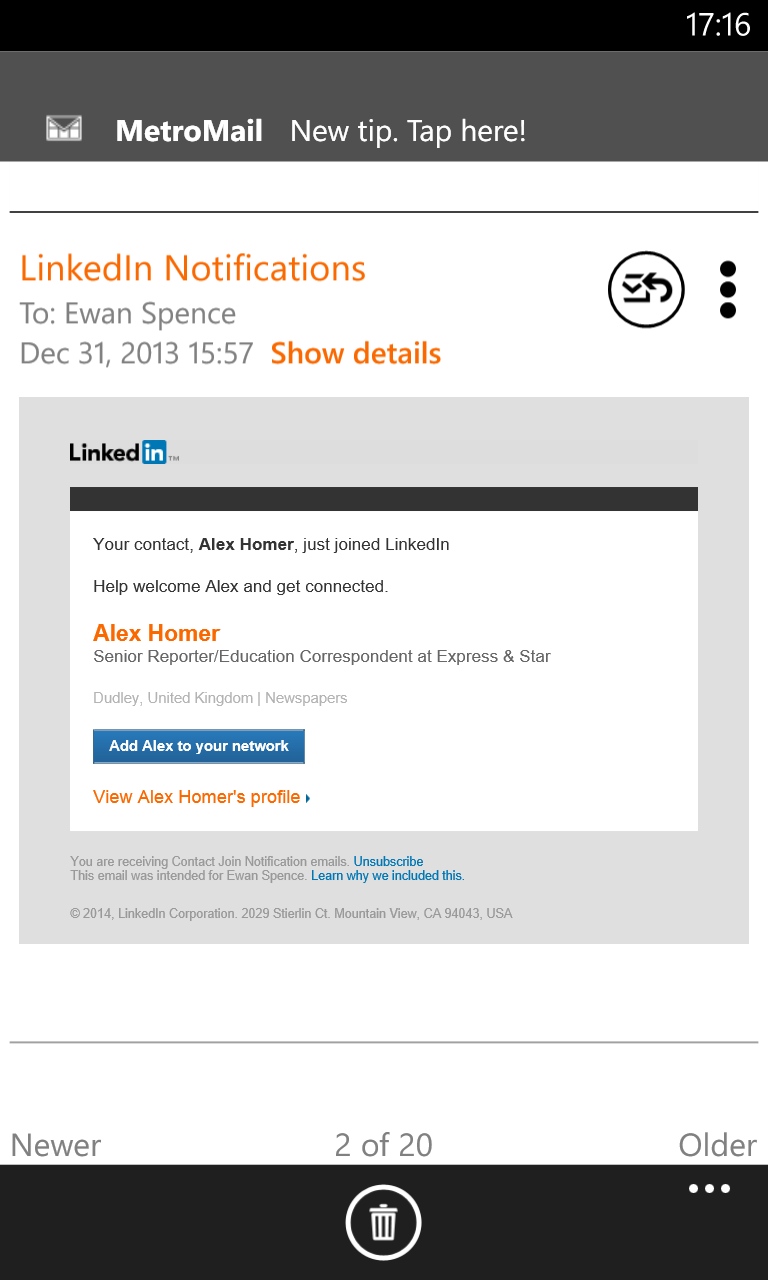The width and height of the screenshot is (768, 1280).
Task: Open the vertical three-dot message menu
Action: tap(728, 290)
